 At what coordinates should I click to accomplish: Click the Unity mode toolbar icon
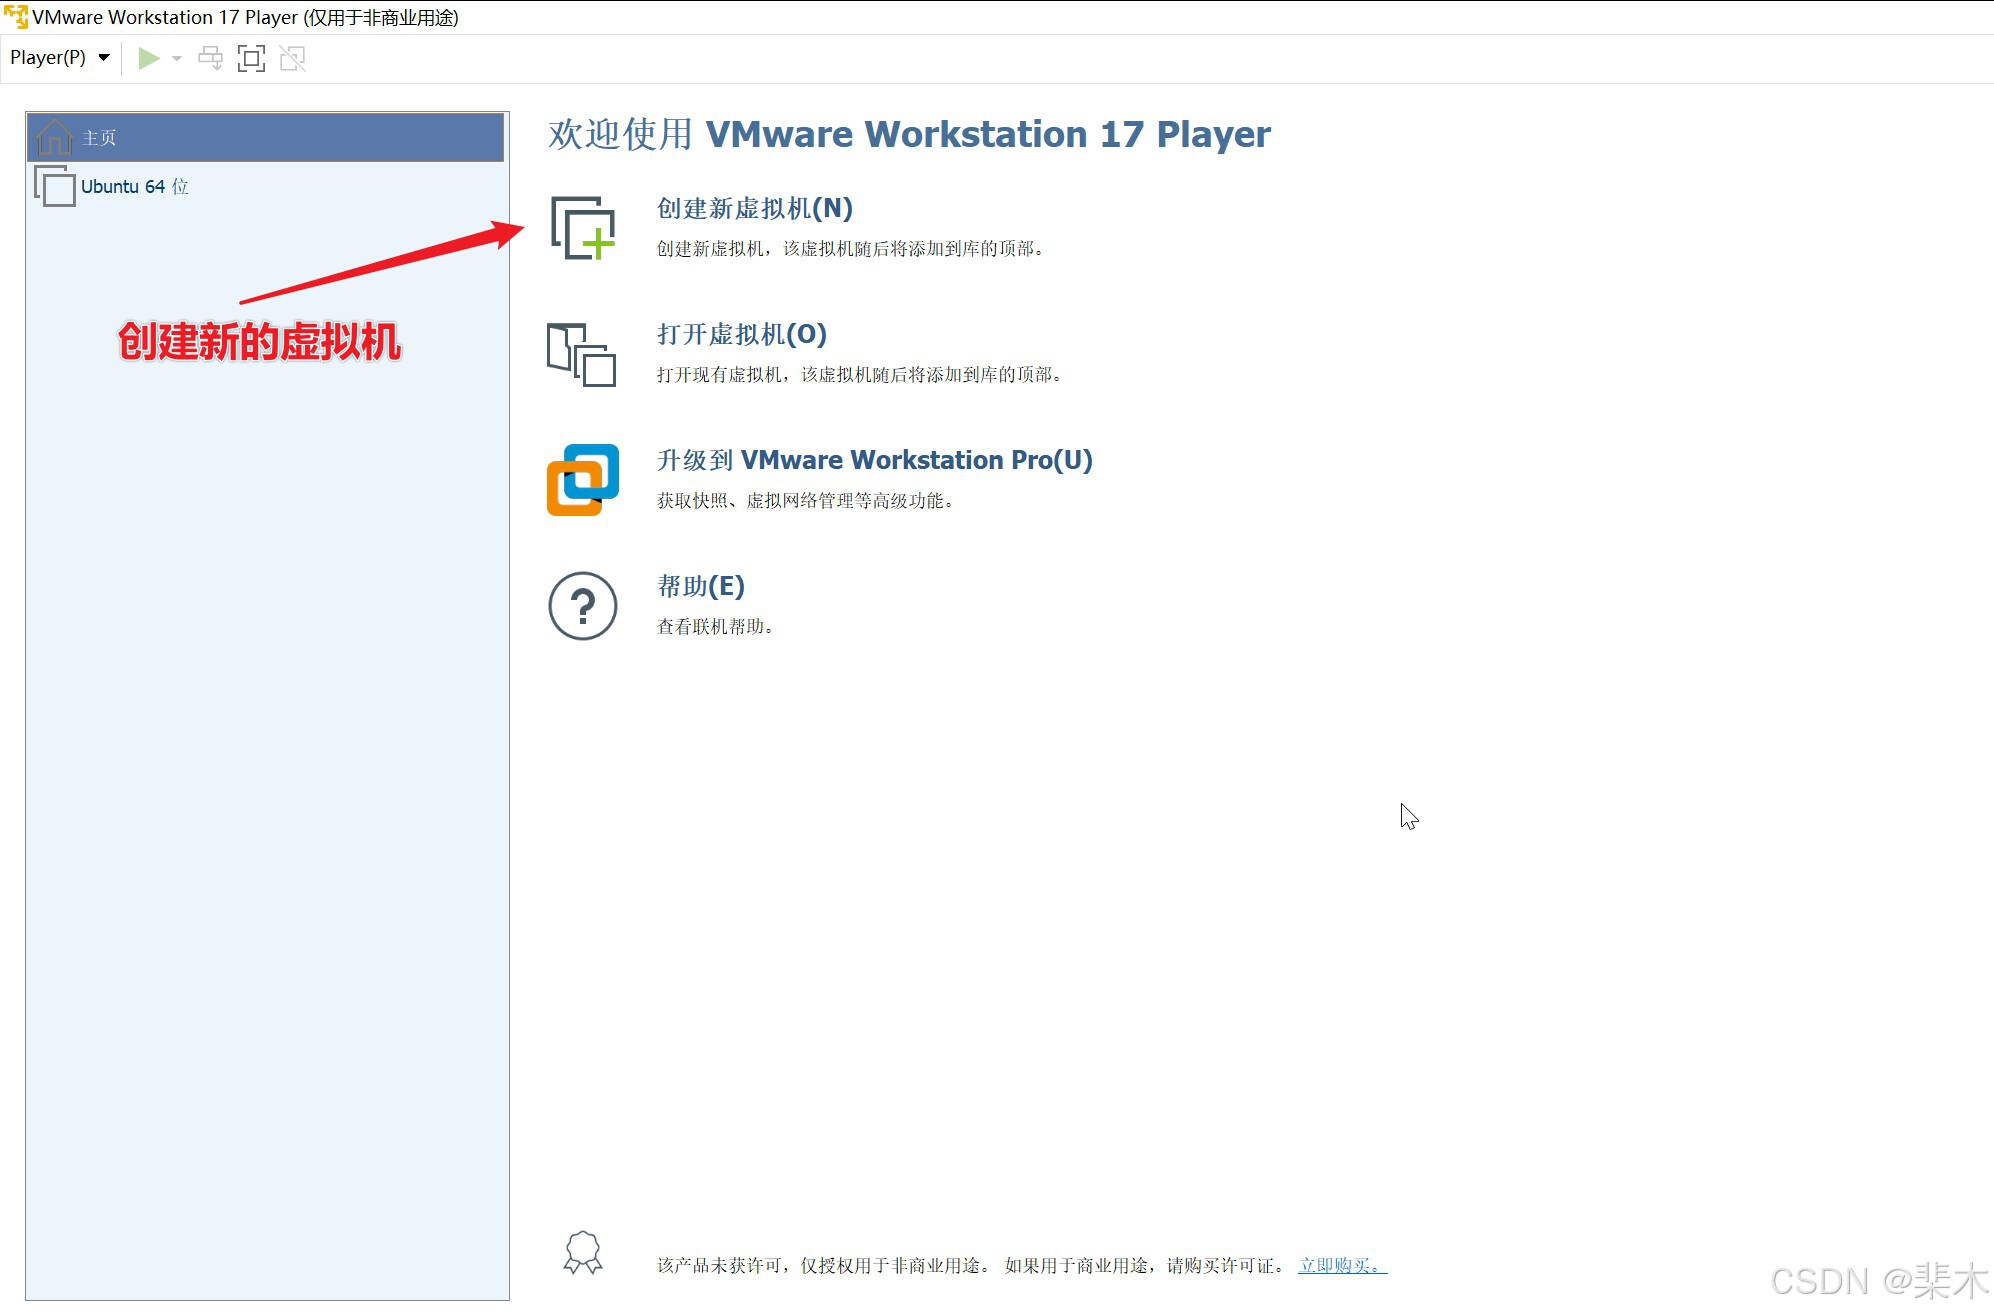pyautogui.click(x=292, y=58)
